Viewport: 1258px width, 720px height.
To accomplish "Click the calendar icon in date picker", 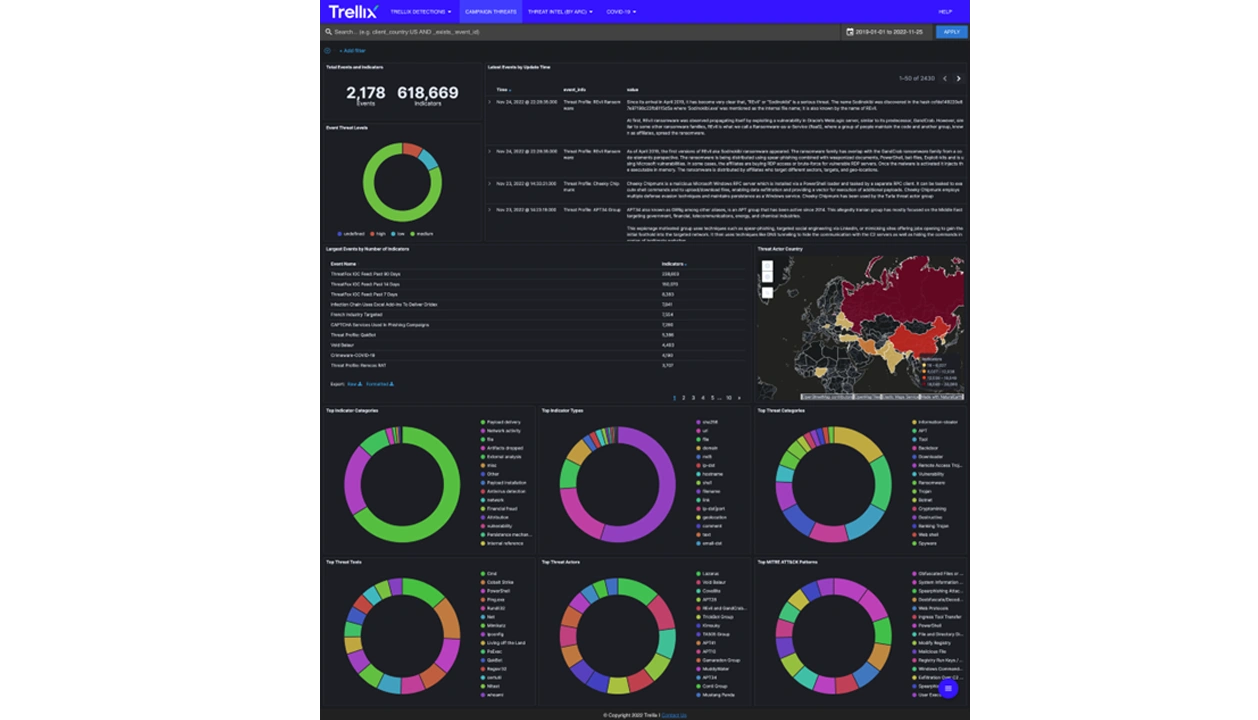I will coord(850,32).
